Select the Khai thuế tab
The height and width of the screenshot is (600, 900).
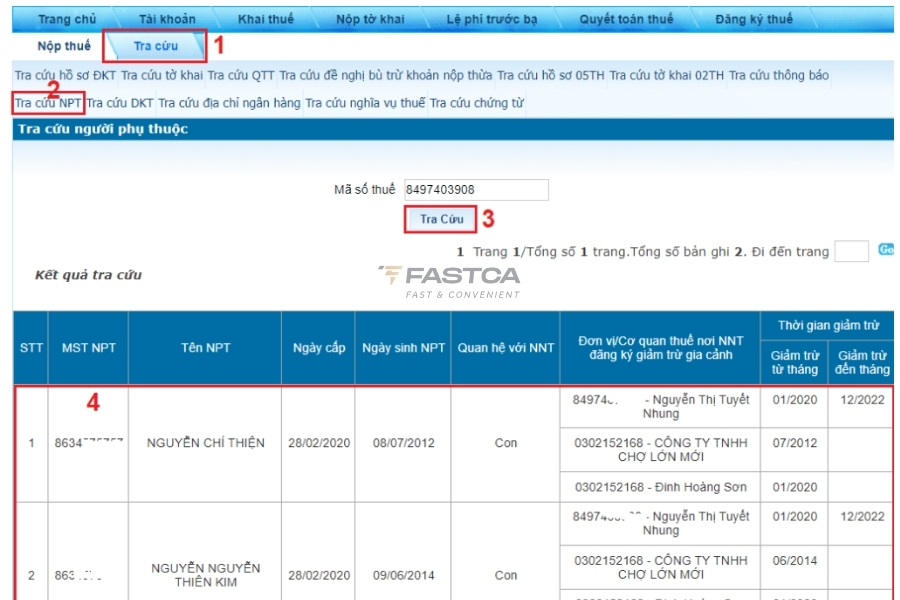(265, 19)
